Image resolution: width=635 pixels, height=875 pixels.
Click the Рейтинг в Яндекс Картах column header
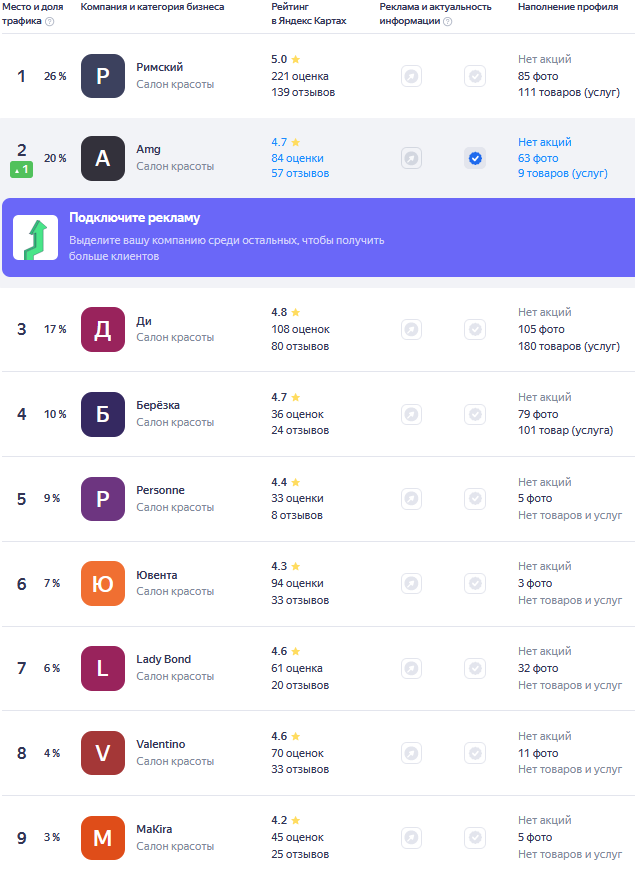(x=309, y=14)
